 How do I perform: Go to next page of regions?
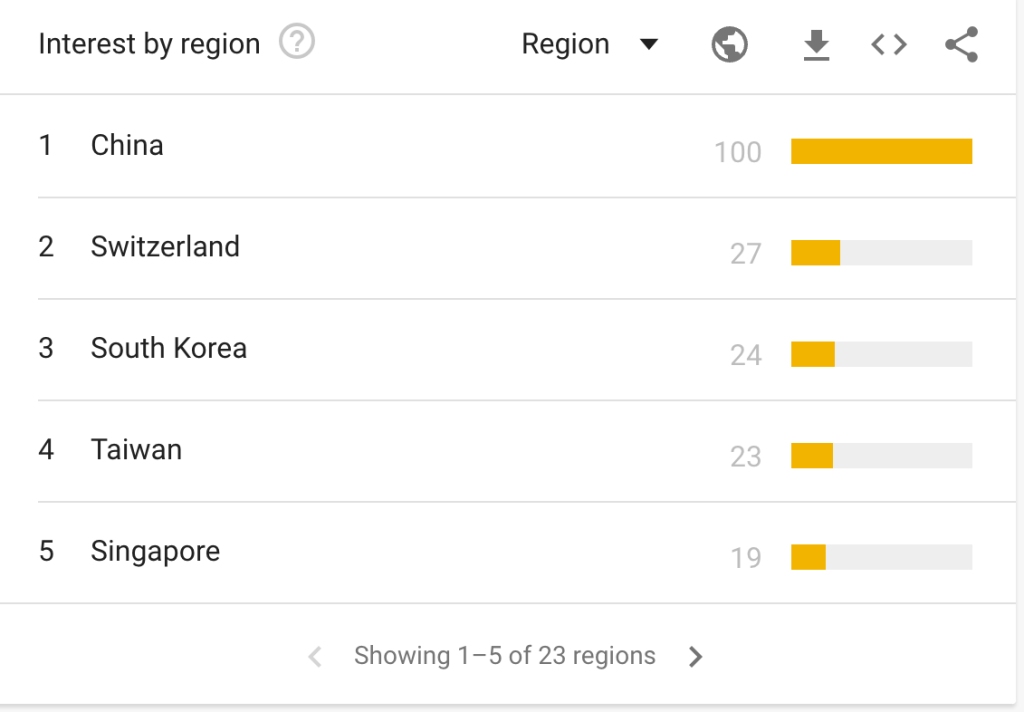pyautogui.click(x=696, y=657)
